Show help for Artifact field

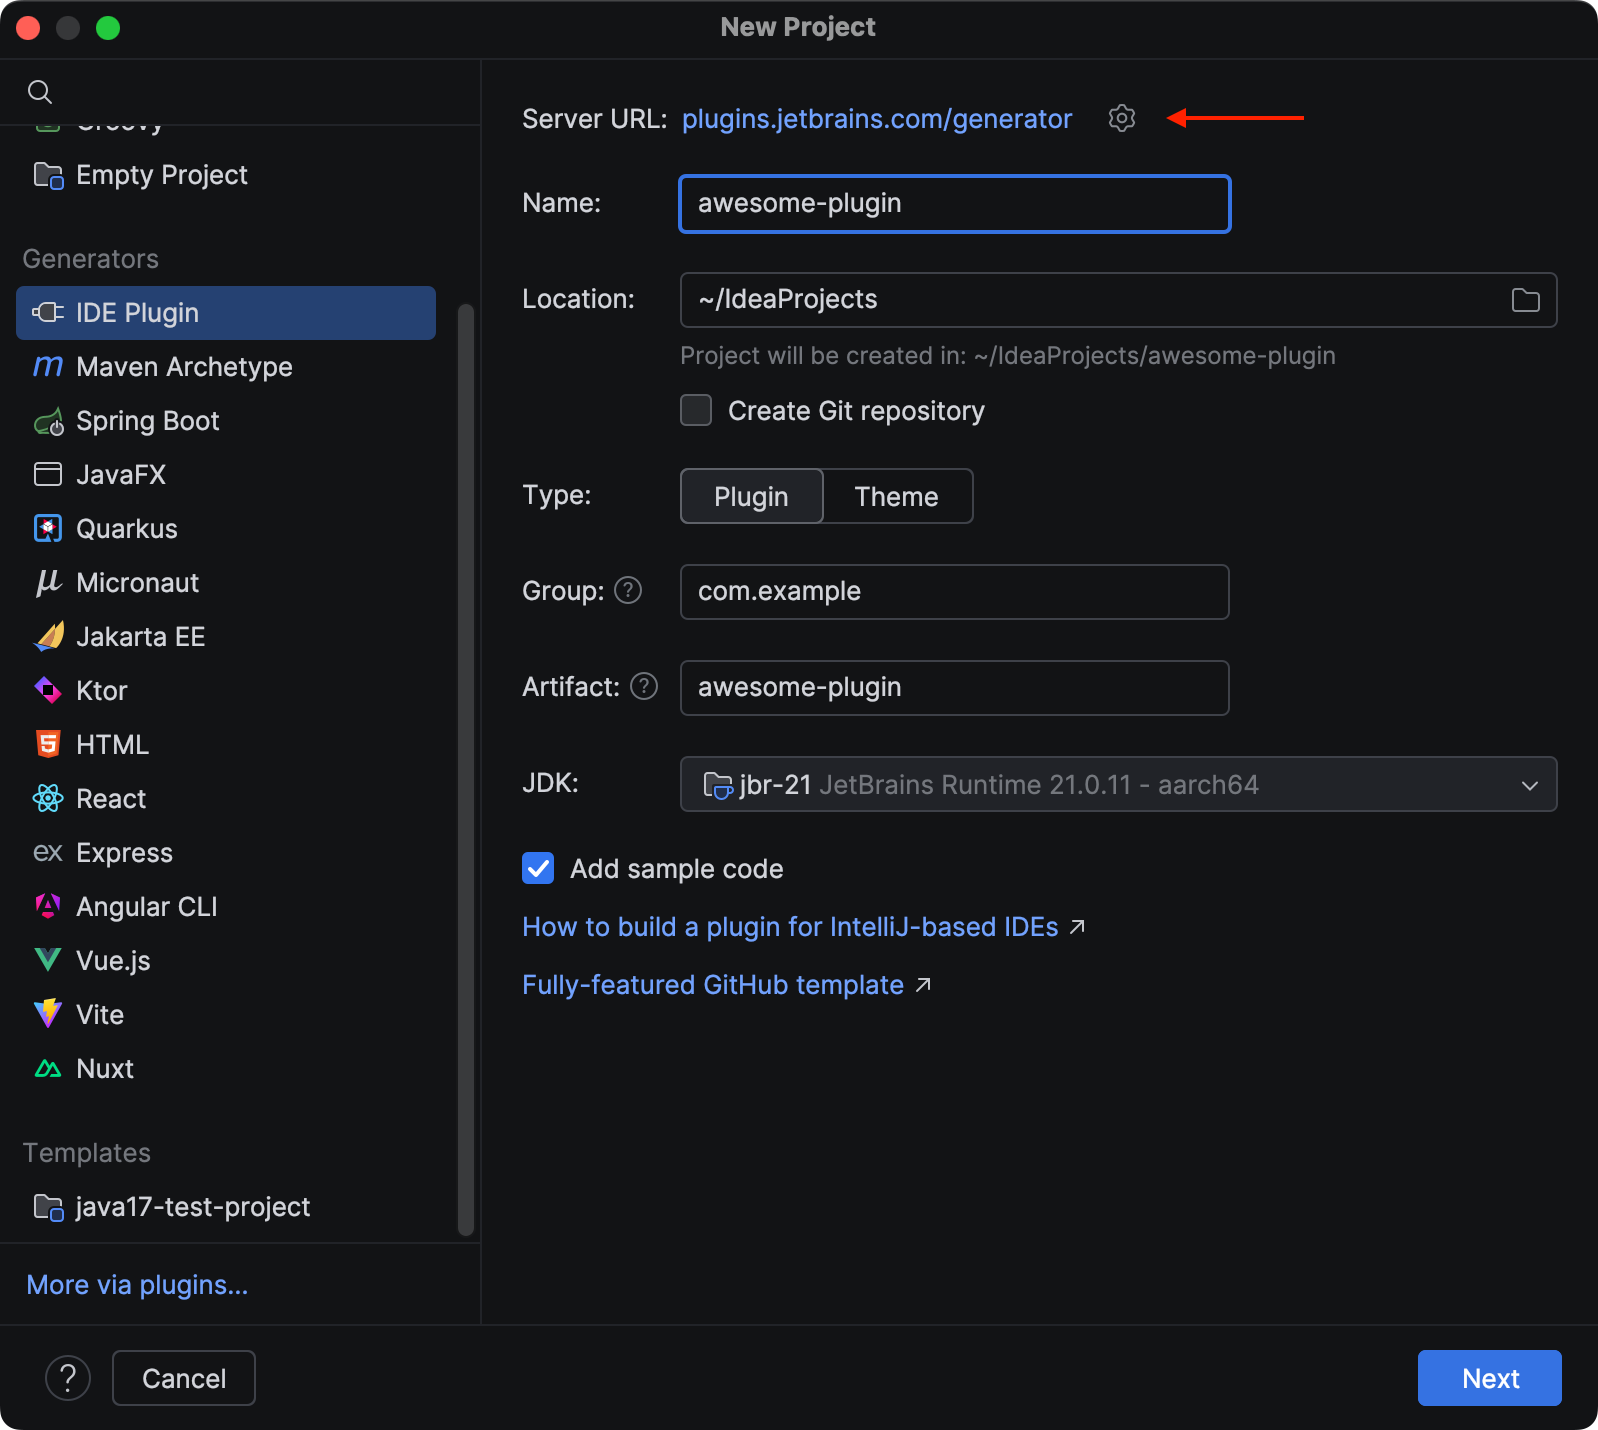pyautogui.click(x=644, y=687)
